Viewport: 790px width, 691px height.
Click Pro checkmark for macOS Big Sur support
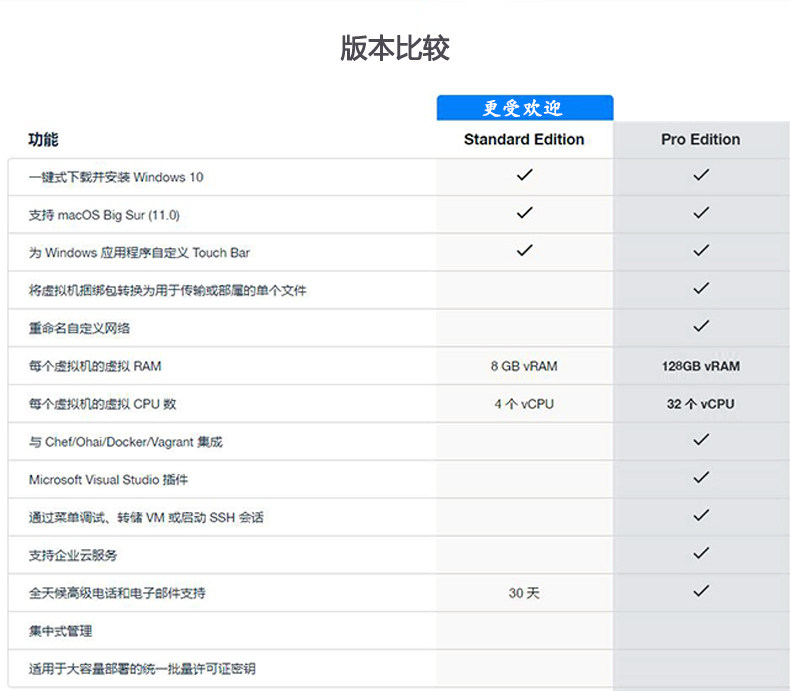tap(701, 213)
